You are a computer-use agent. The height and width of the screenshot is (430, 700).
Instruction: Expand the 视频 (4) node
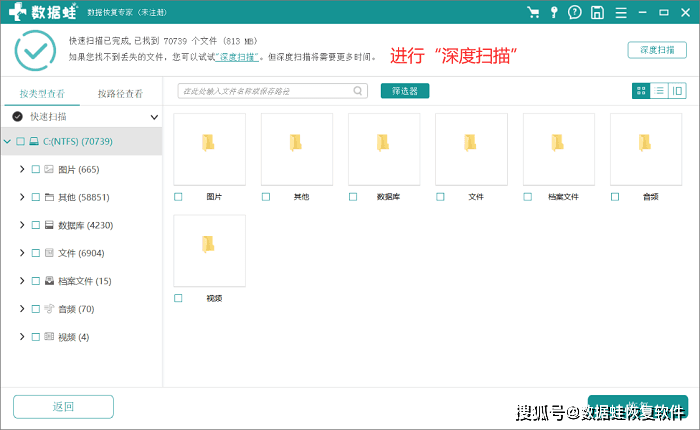22,337
